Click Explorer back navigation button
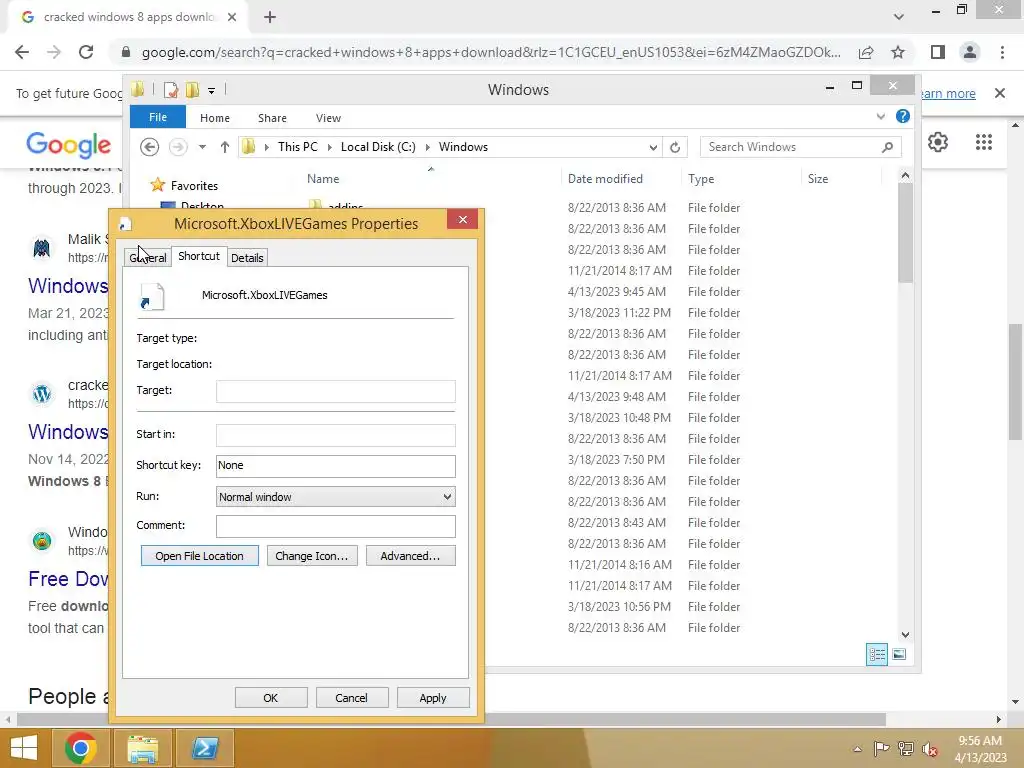Viewport: 1024px width, 768px height. [150, 147]
